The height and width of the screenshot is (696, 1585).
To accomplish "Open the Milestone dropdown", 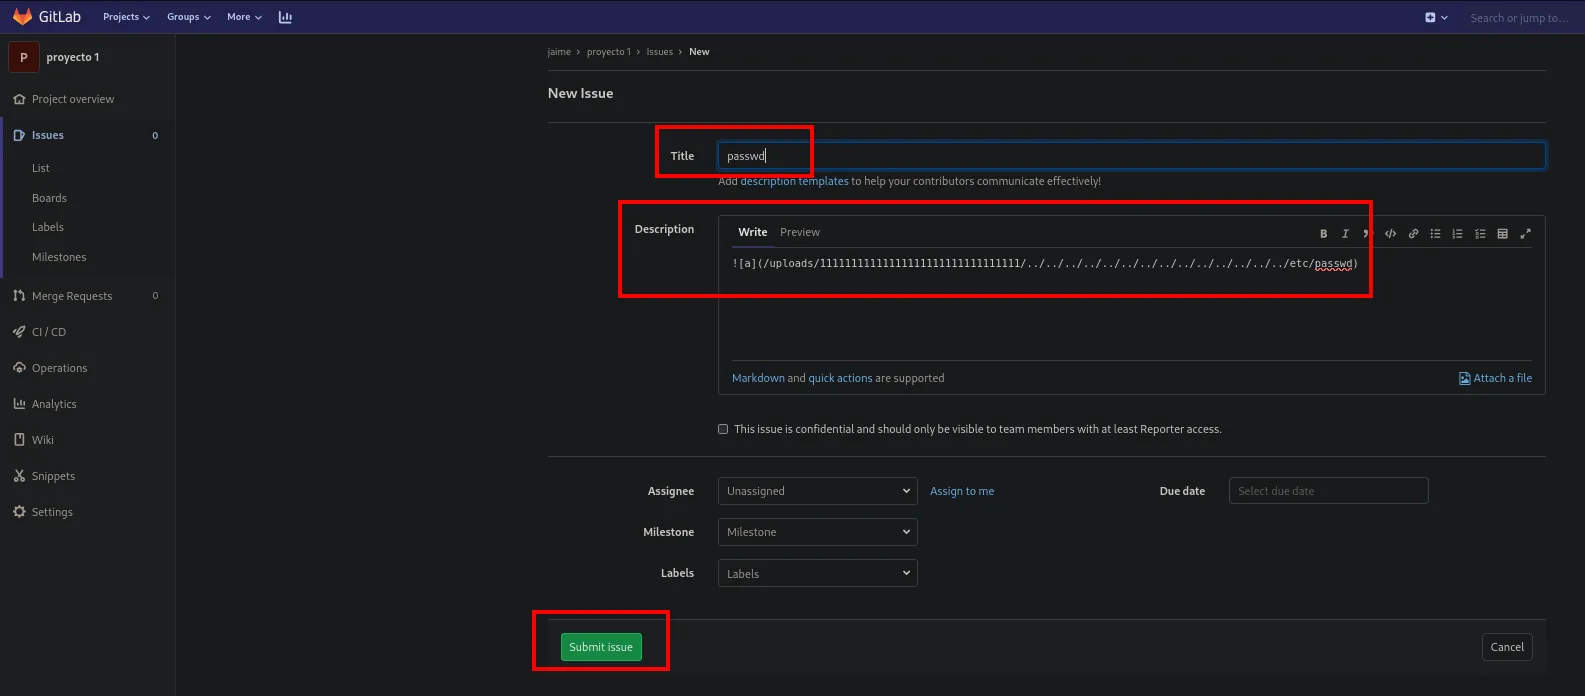I will point(817,532).
